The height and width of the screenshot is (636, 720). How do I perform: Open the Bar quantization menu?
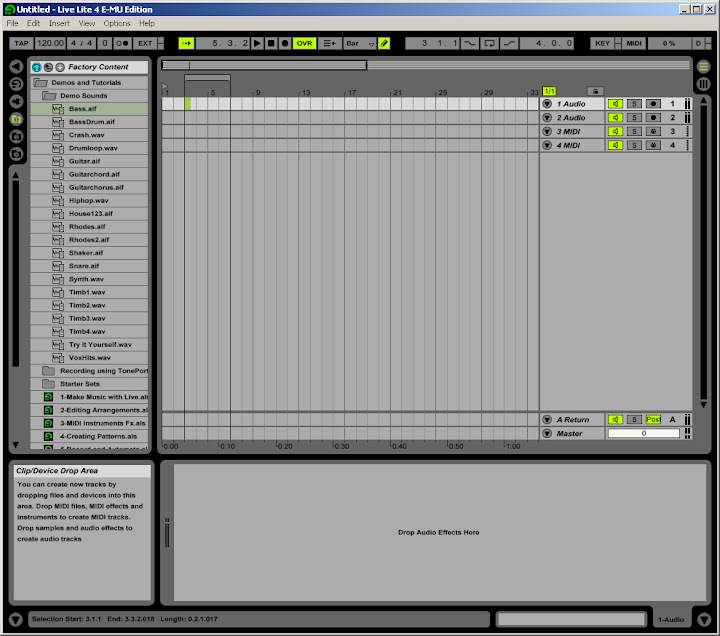(x=360, y=43)
